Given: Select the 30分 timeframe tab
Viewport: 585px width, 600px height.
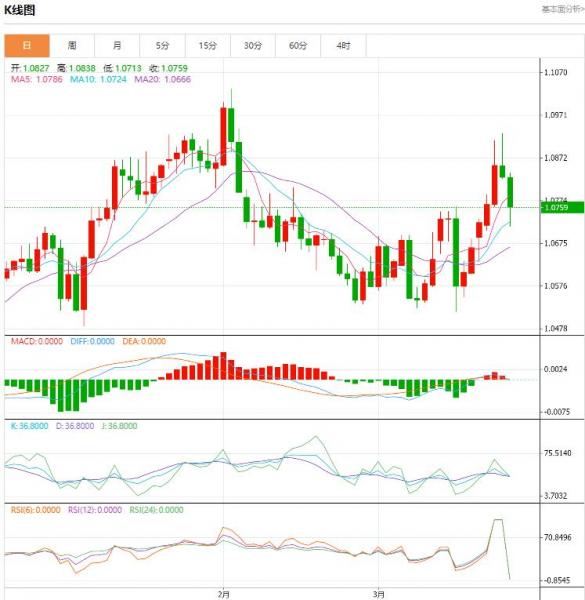Looking at the screenshot, I should 253,46.
